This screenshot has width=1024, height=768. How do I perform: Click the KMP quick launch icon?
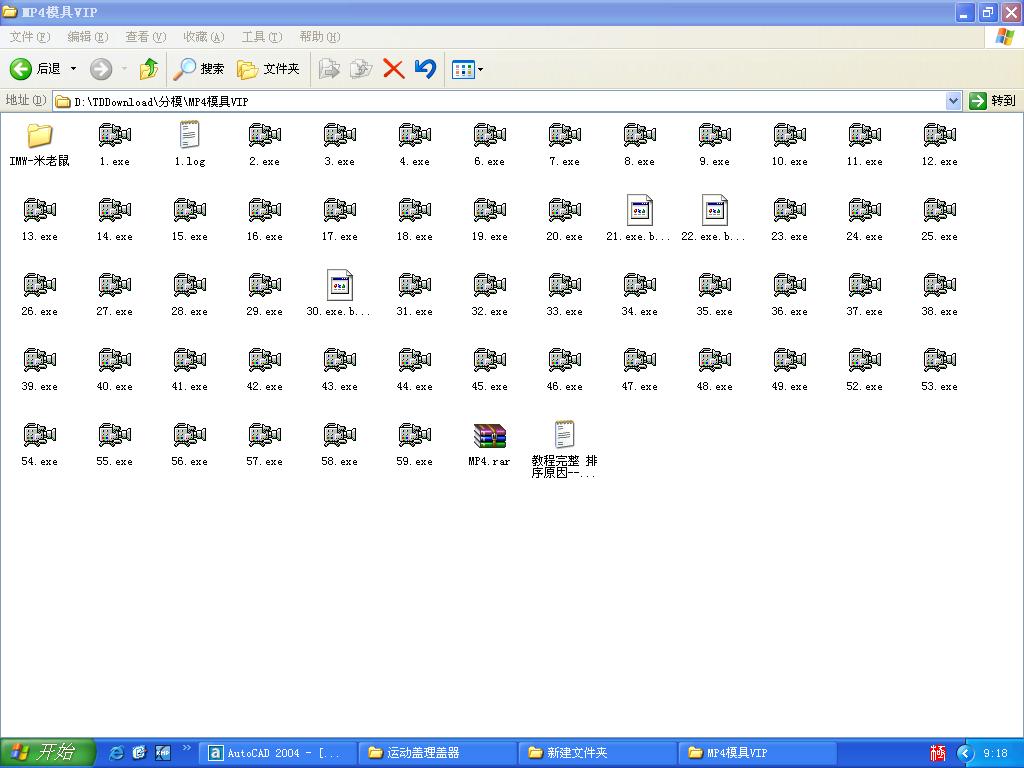pos(163,753)
